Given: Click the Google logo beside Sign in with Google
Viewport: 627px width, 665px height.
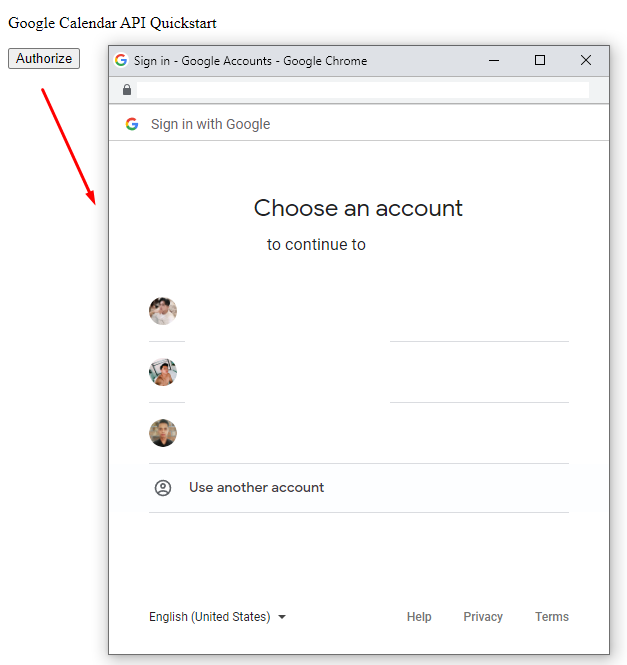Looking at the screenshot, I should pyautogui.click(x=132, y=124).
